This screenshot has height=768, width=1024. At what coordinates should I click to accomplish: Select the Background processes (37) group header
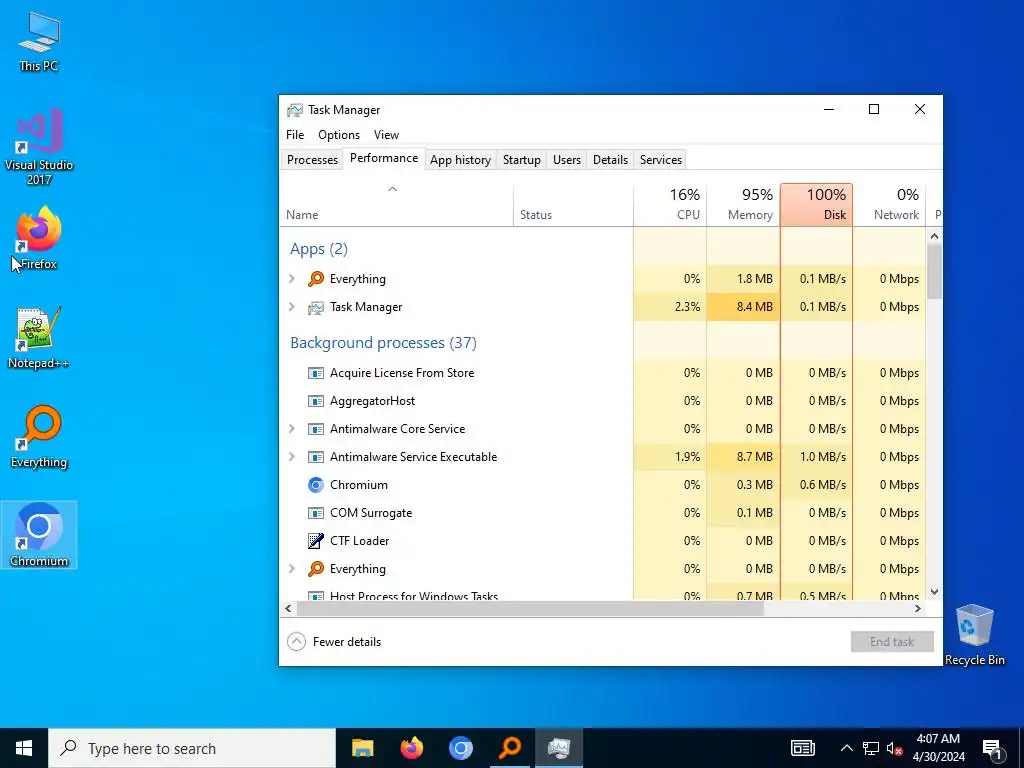pos(383,343)
